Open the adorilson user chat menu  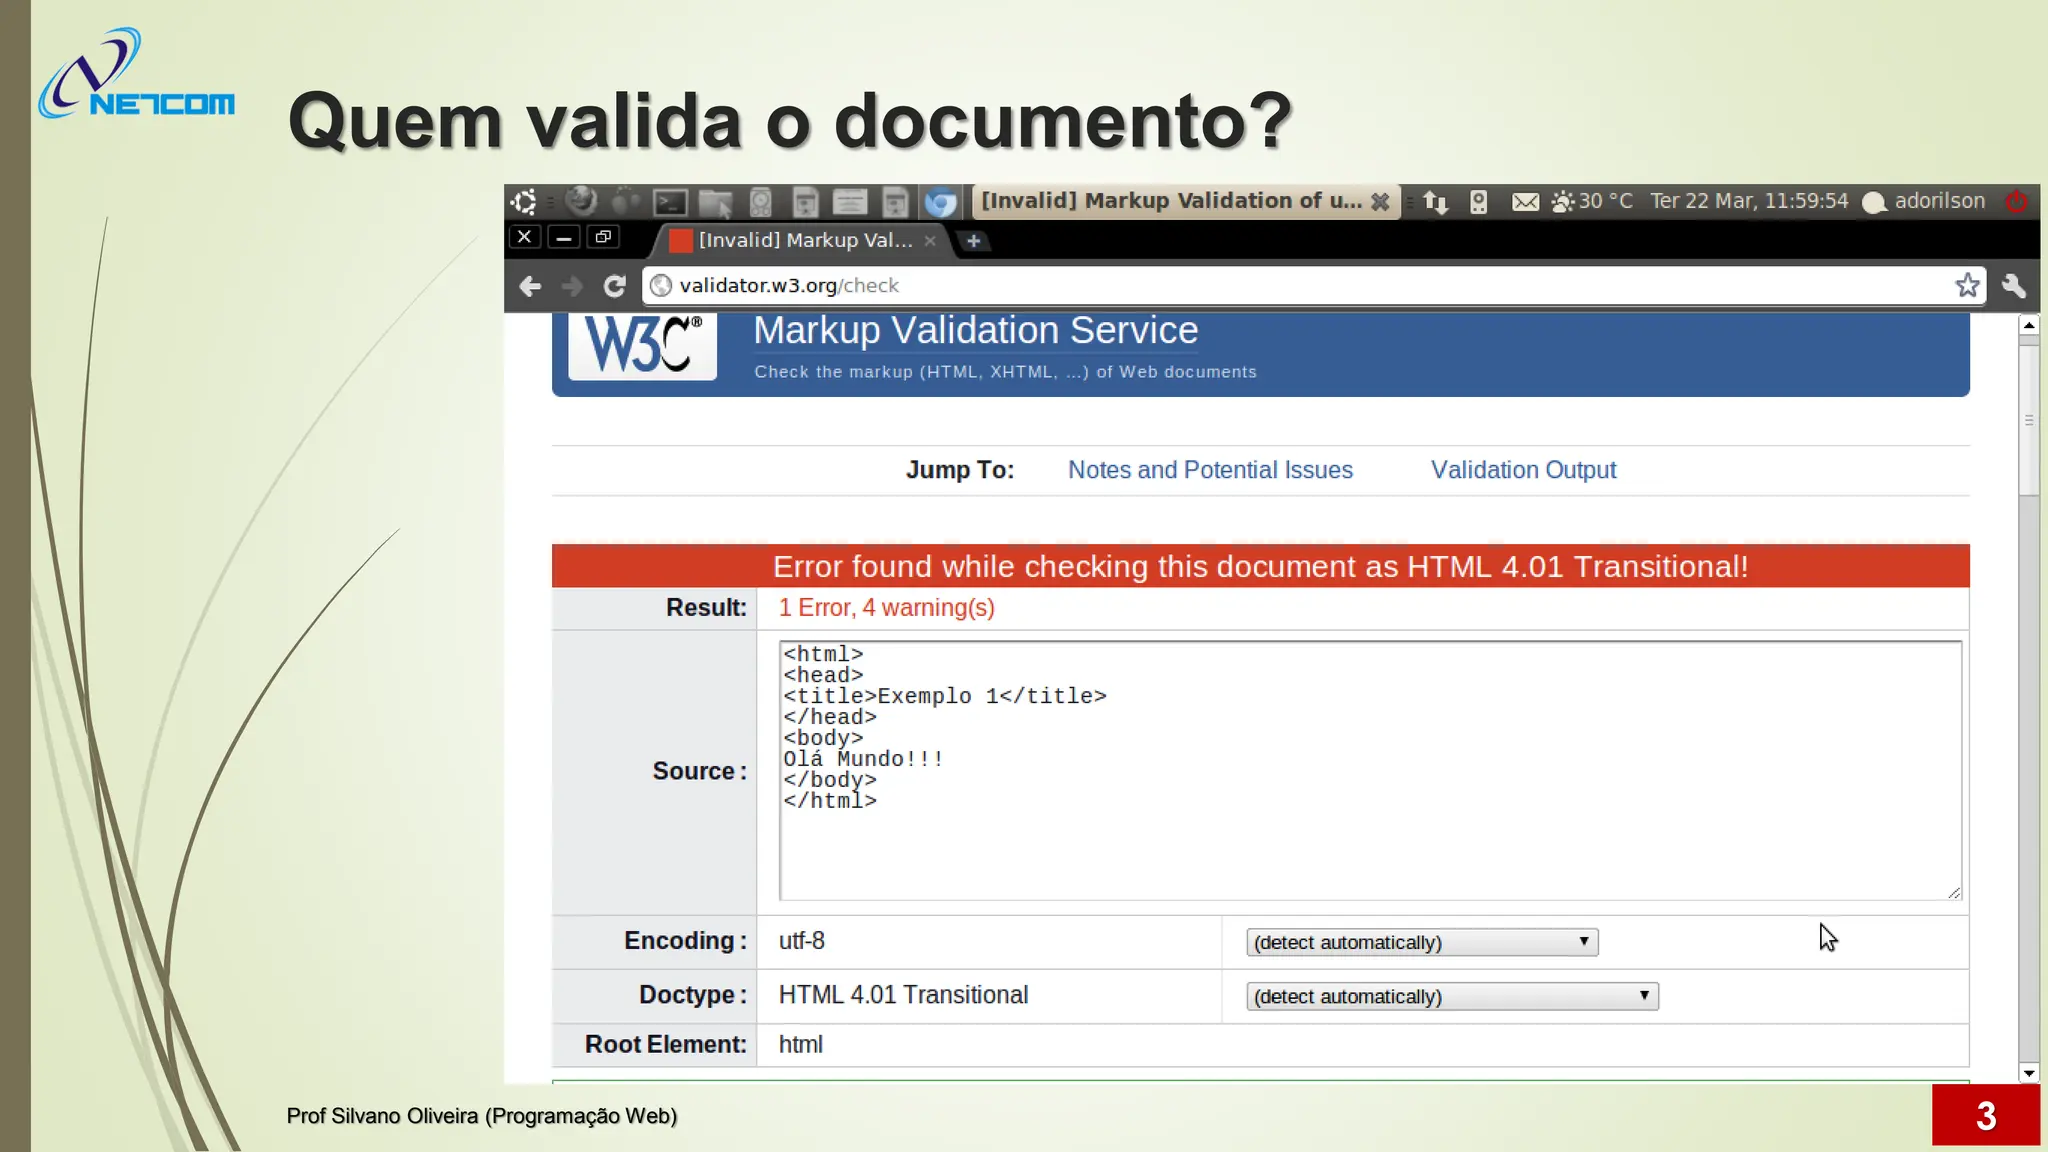click(x=1924, y=202)
